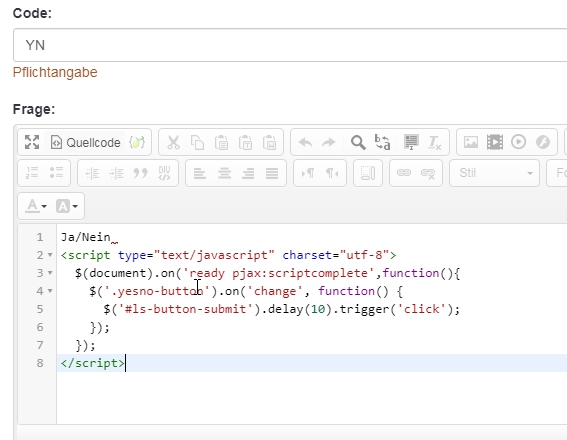This screenshot has width=567, height=440.
Task: Click the Flash insert icon
Action: point(543,142)
